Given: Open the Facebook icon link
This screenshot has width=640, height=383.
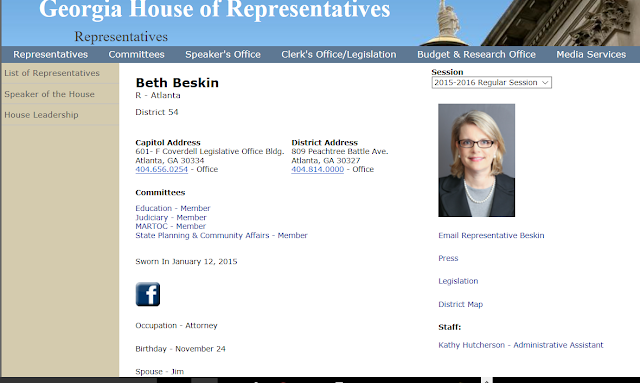Looking at the screenshot, I should tap(148, 294).
